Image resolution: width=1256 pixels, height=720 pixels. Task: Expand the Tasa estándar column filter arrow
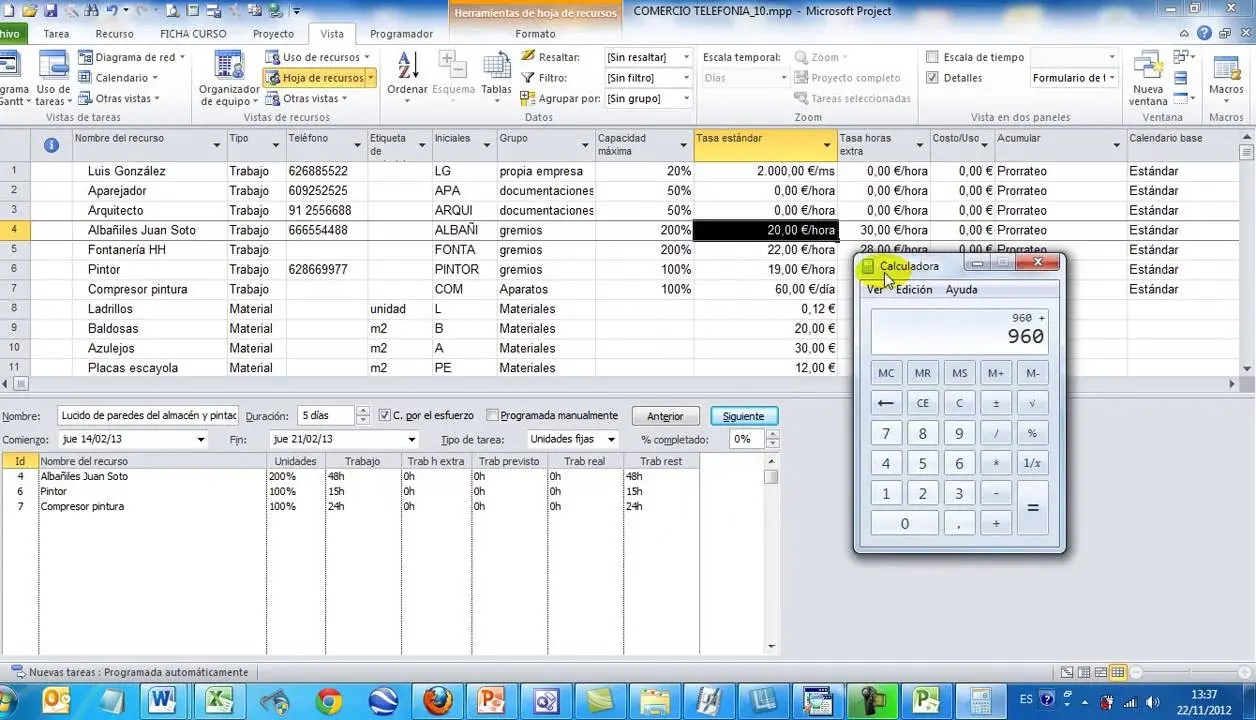tap(827, 146)
